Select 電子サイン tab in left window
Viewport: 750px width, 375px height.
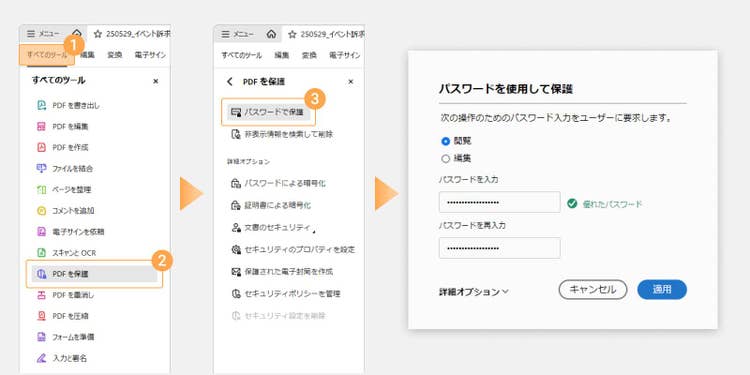(150, 55)
